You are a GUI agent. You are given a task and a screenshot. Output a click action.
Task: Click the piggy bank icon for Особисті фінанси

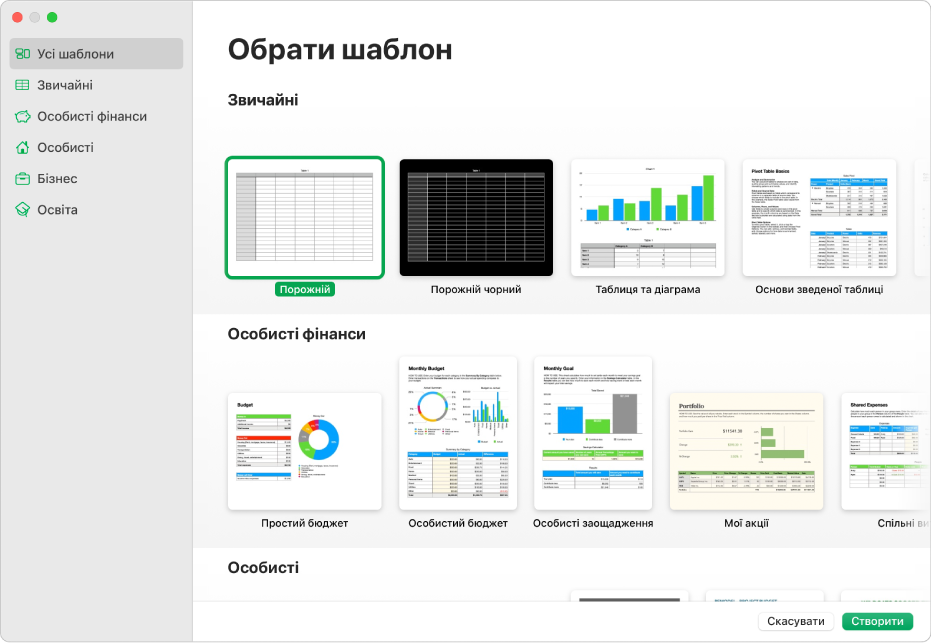click(23, 116)
